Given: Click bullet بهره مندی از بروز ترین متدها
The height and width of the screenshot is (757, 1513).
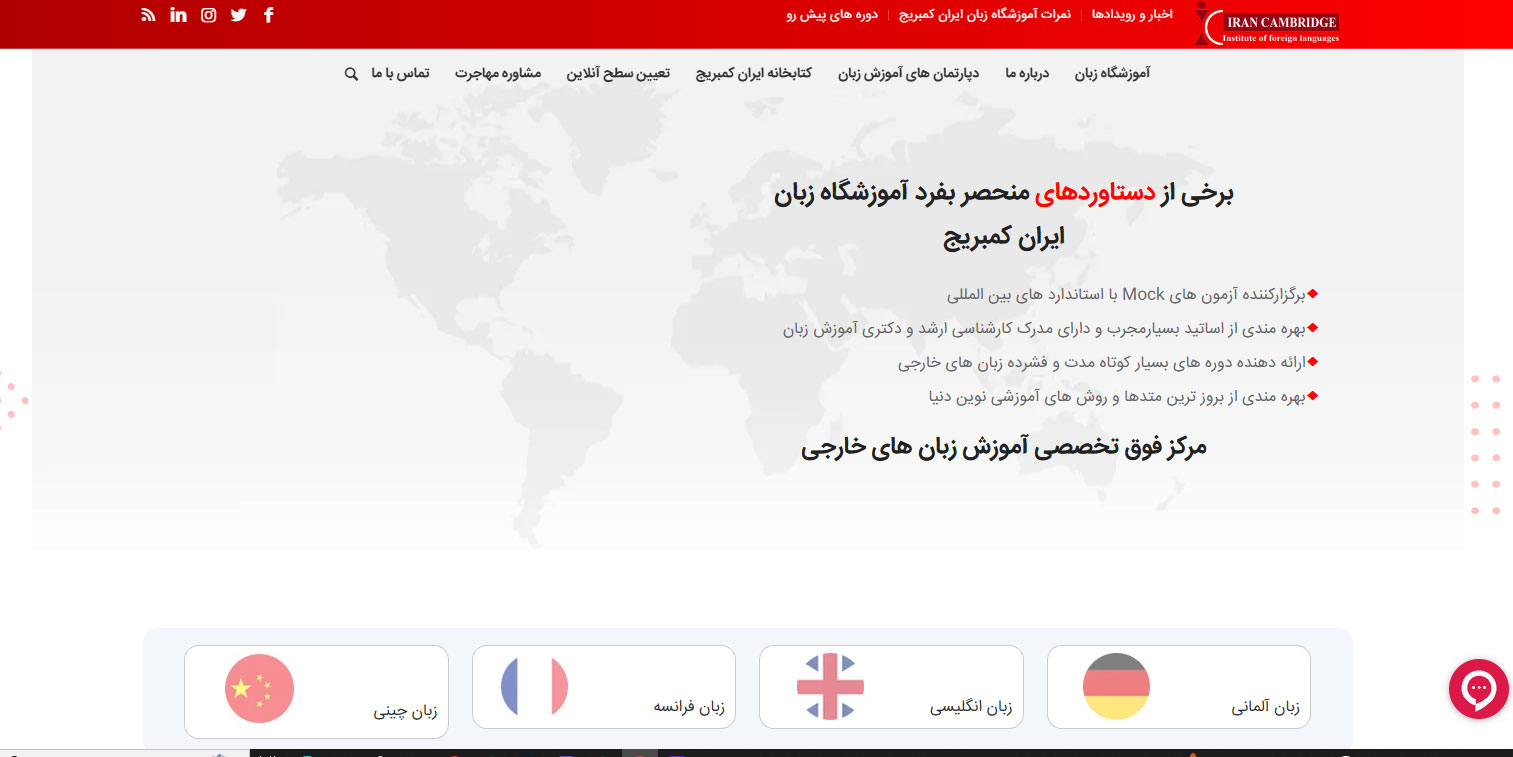Looking at the screenshot, I should (x=1118, y=396).
